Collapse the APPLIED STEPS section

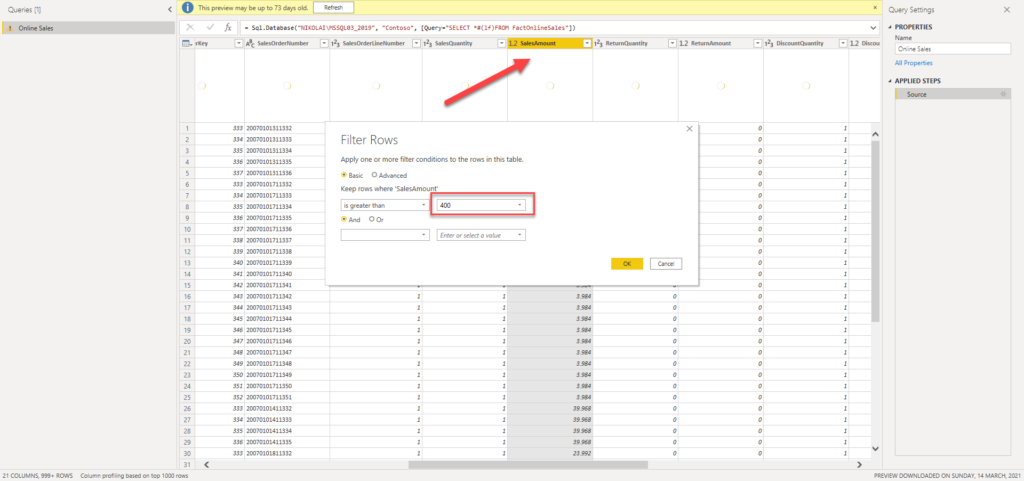point(891,81)
